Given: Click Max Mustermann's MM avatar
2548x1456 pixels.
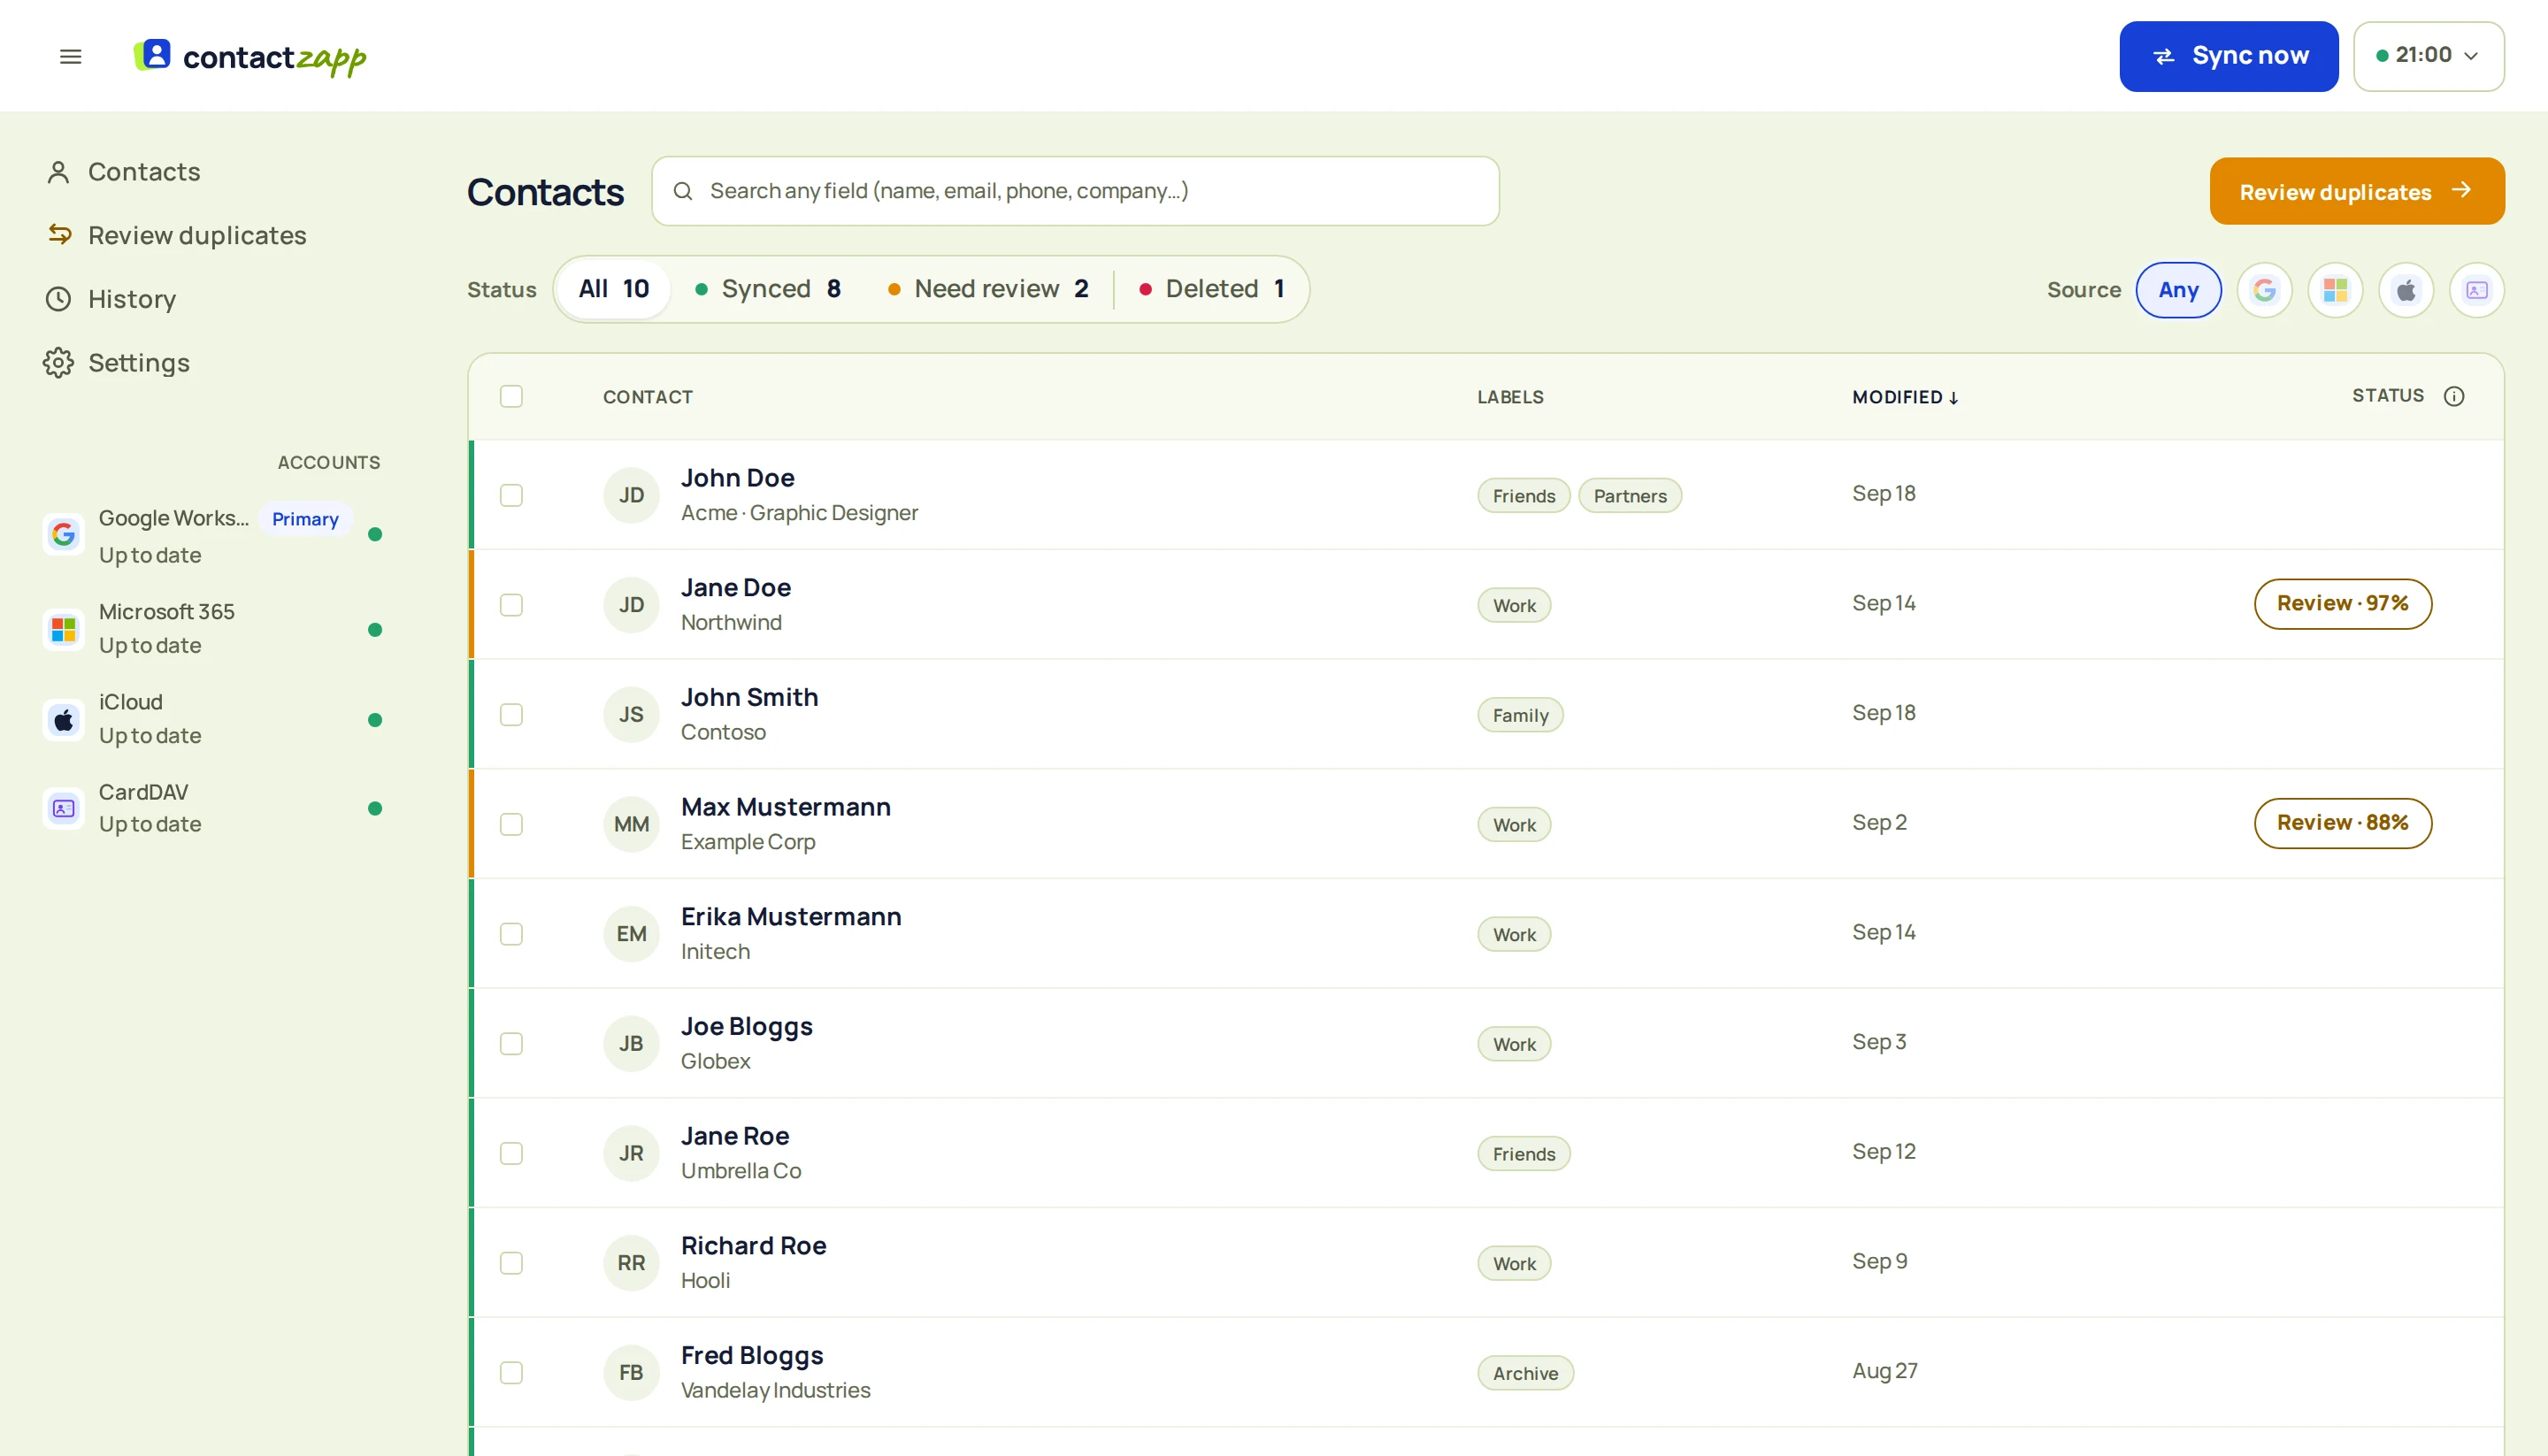Looking at the screenshot, I should click(631, 824).
